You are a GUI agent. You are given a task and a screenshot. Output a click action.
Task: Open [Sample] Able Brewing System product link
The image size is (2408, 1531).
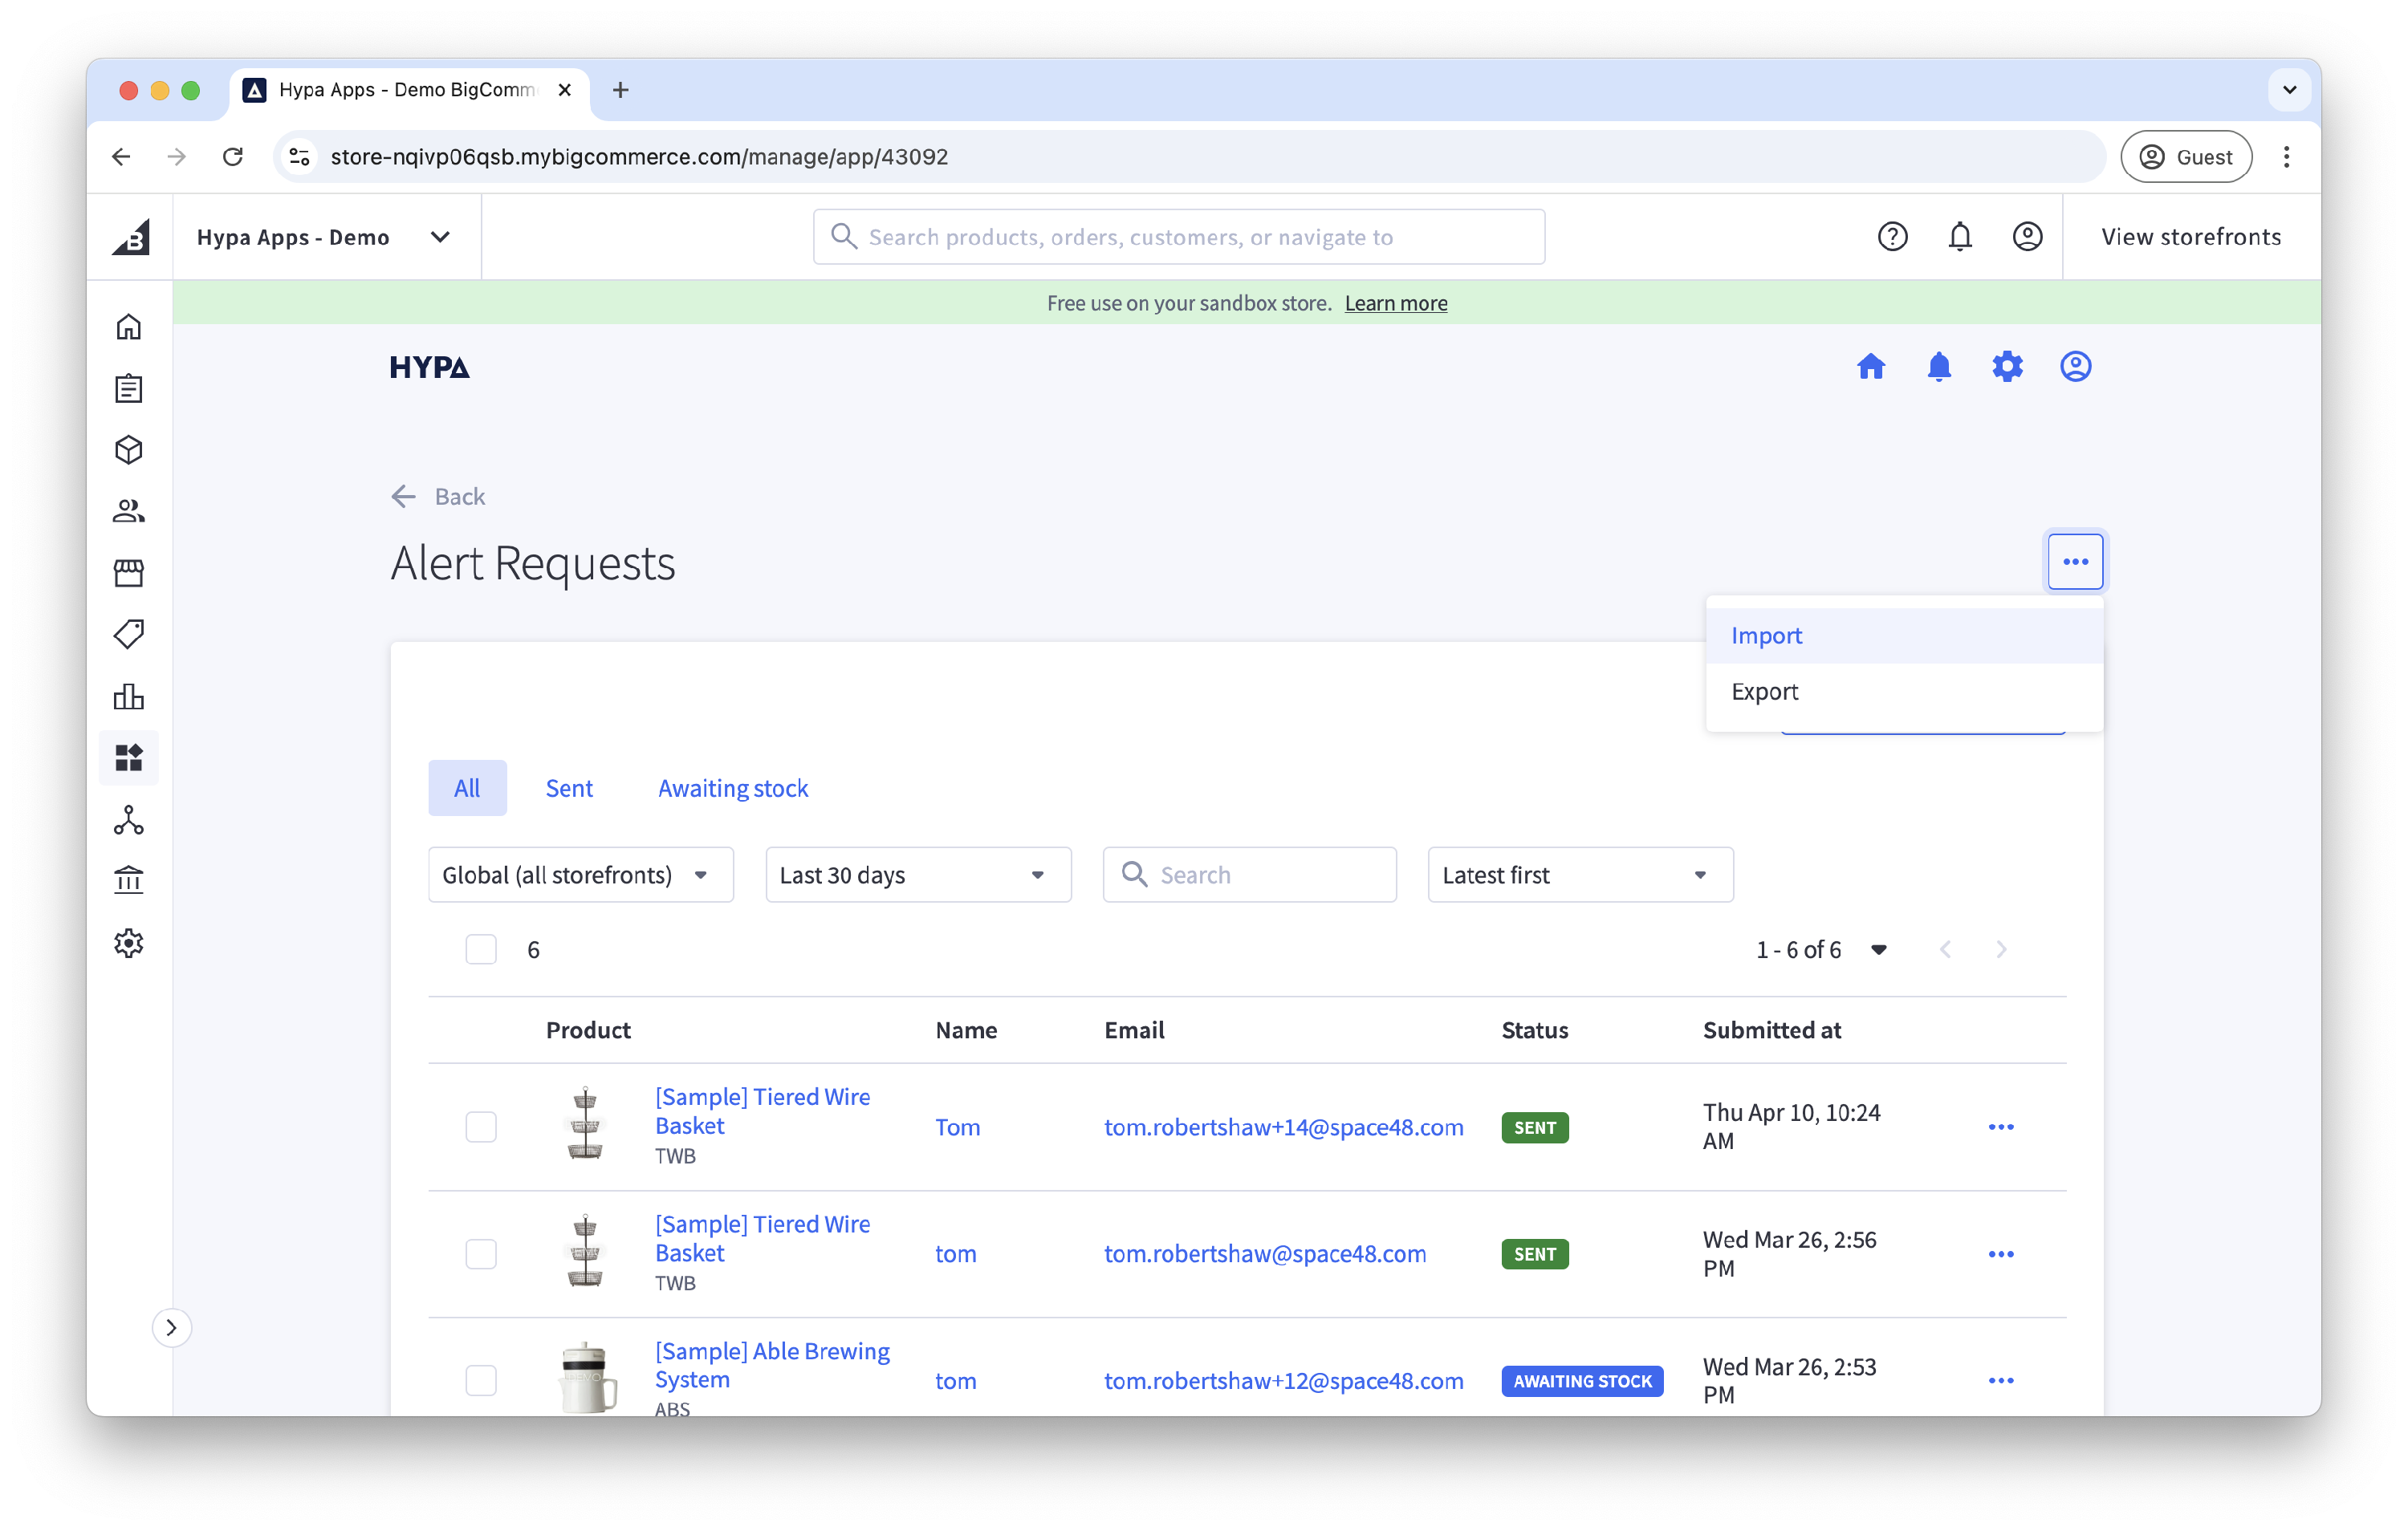point(772,1365)
